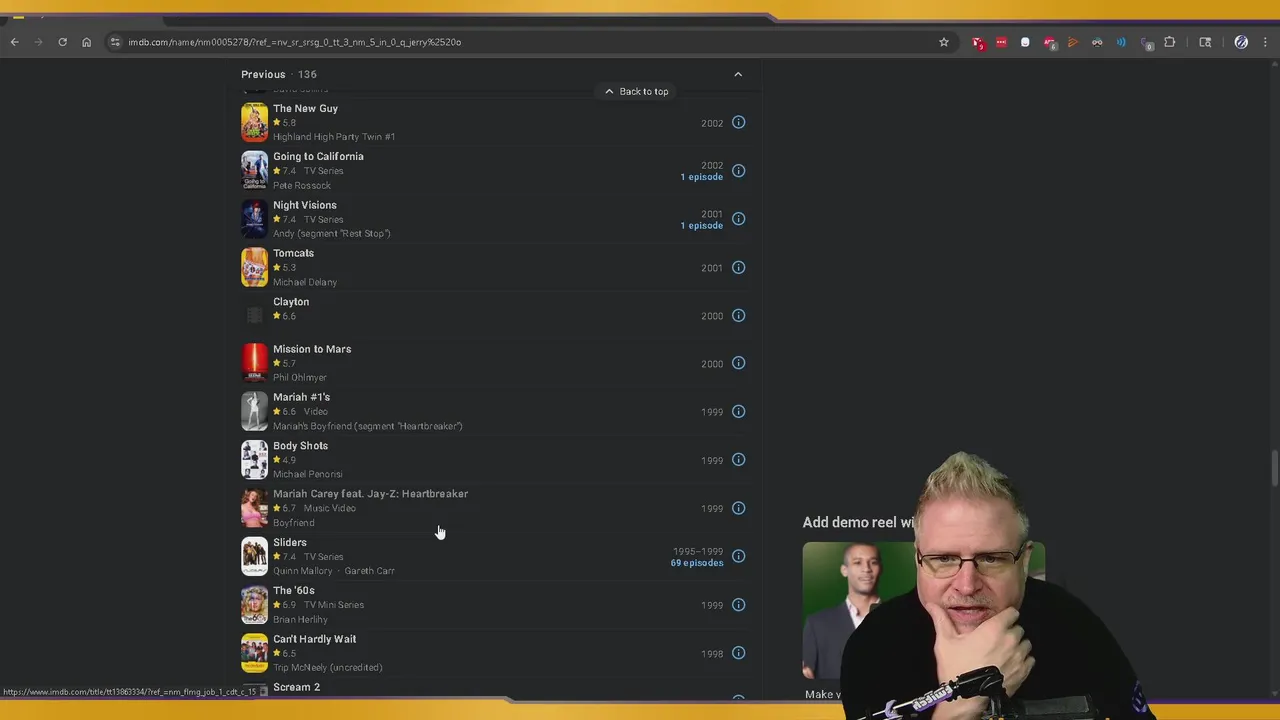Screen dimensions: 1280x720
Task: Open the Tomcats title page
Action: point(293,253)
